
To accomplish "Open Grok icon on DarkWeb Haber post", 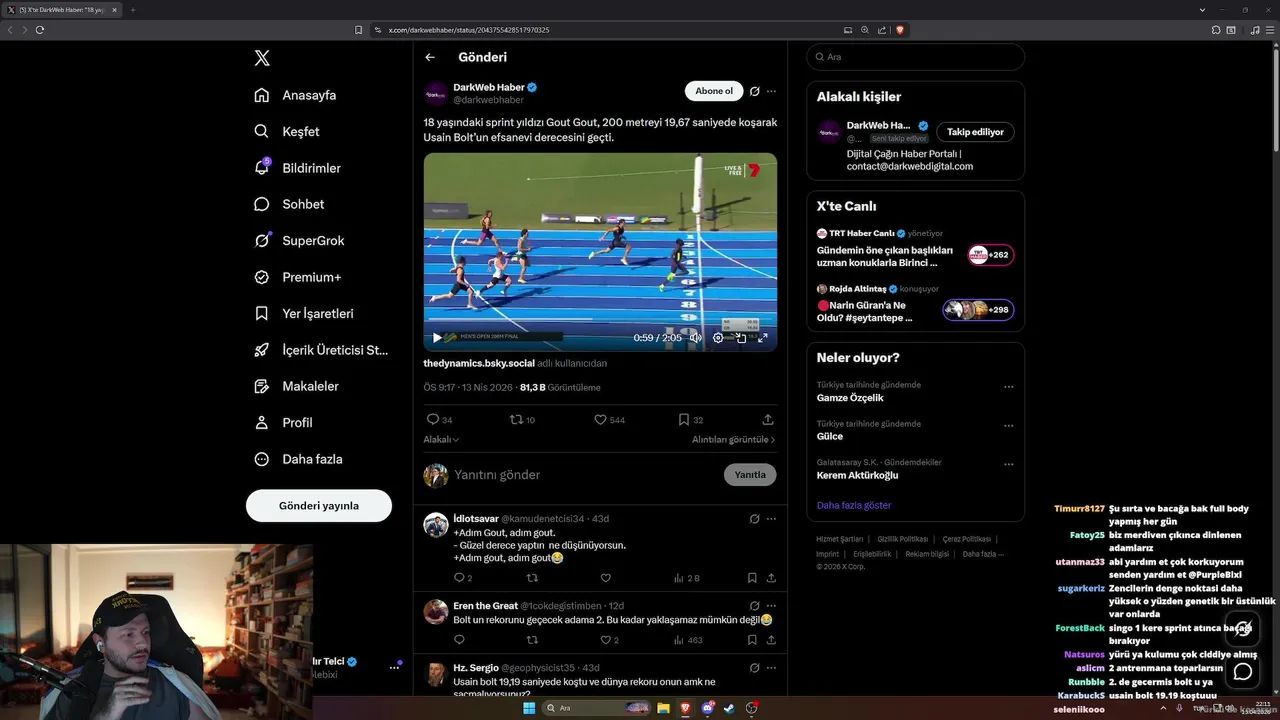I will (755, 91).
